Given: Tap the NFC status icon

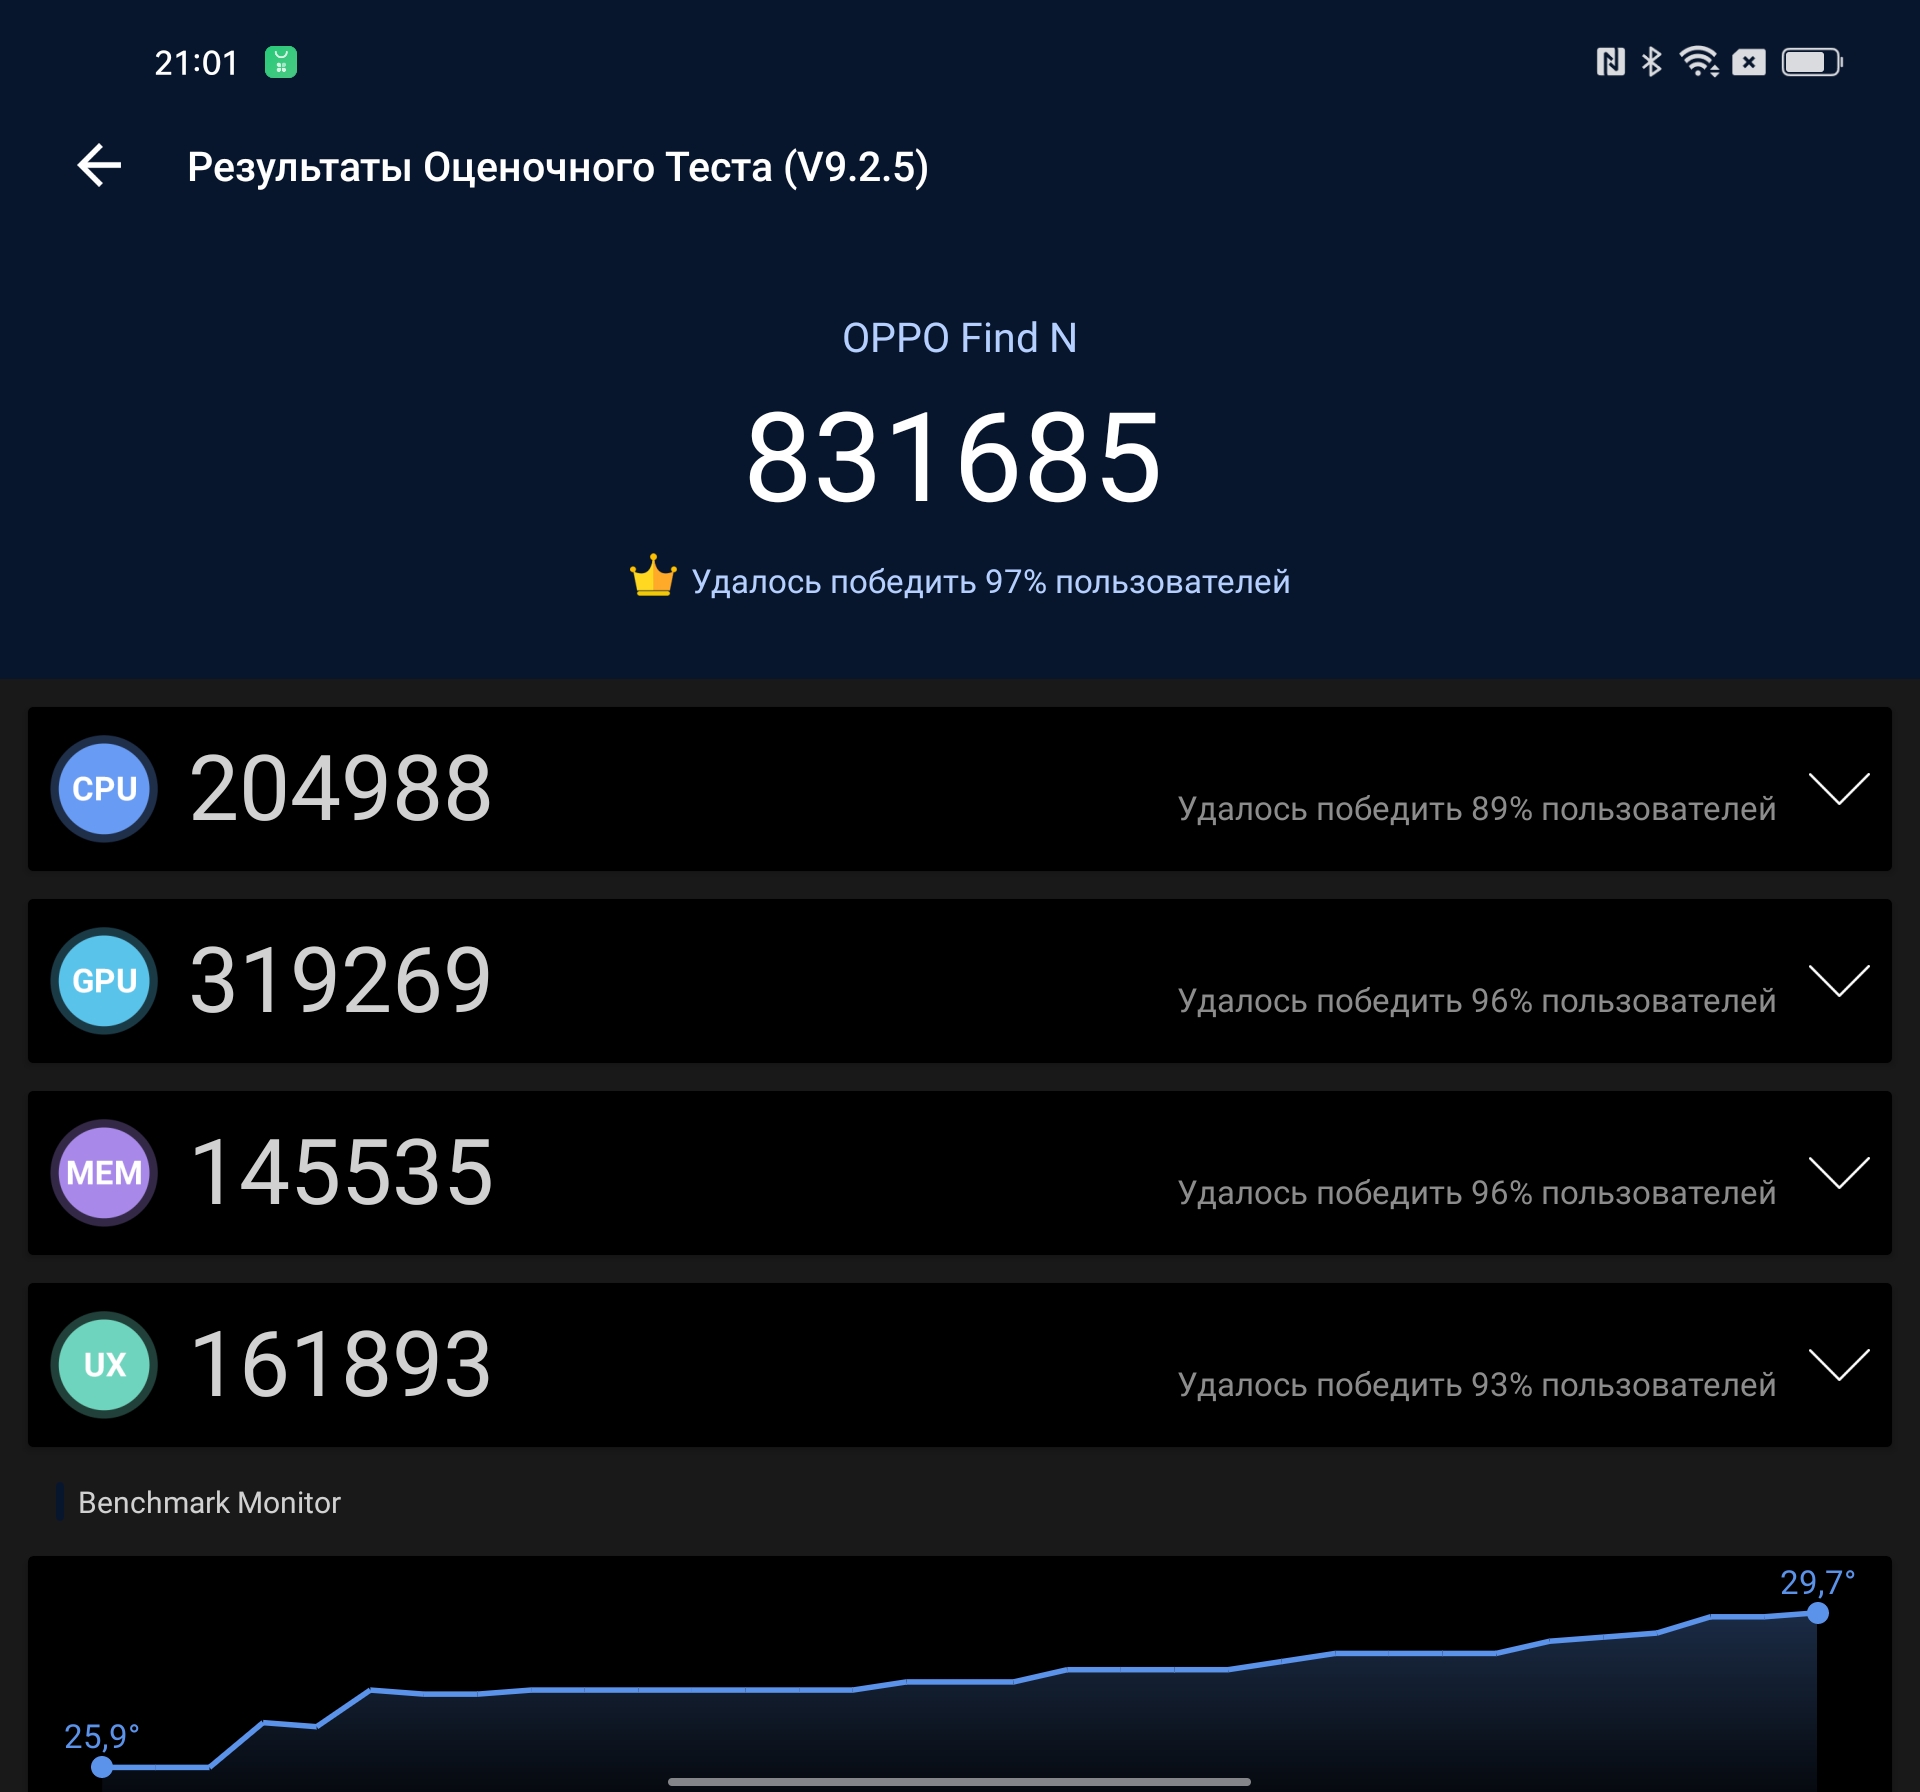Looking at the screenshot, I should coord(1610,62).
